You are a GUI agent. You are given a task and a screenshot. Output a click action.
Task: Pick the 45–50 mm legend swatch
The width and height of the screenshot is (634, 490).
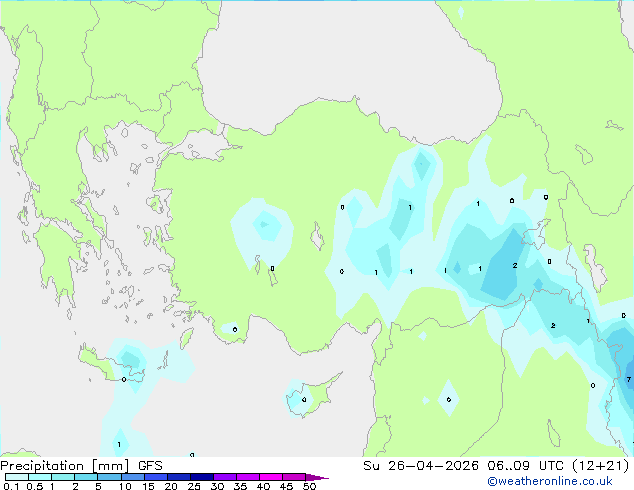tap(294, 477)
